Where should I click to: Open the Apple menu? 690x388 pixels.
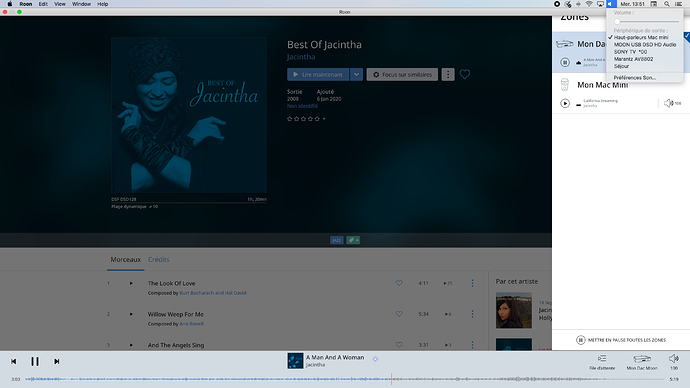10,4
